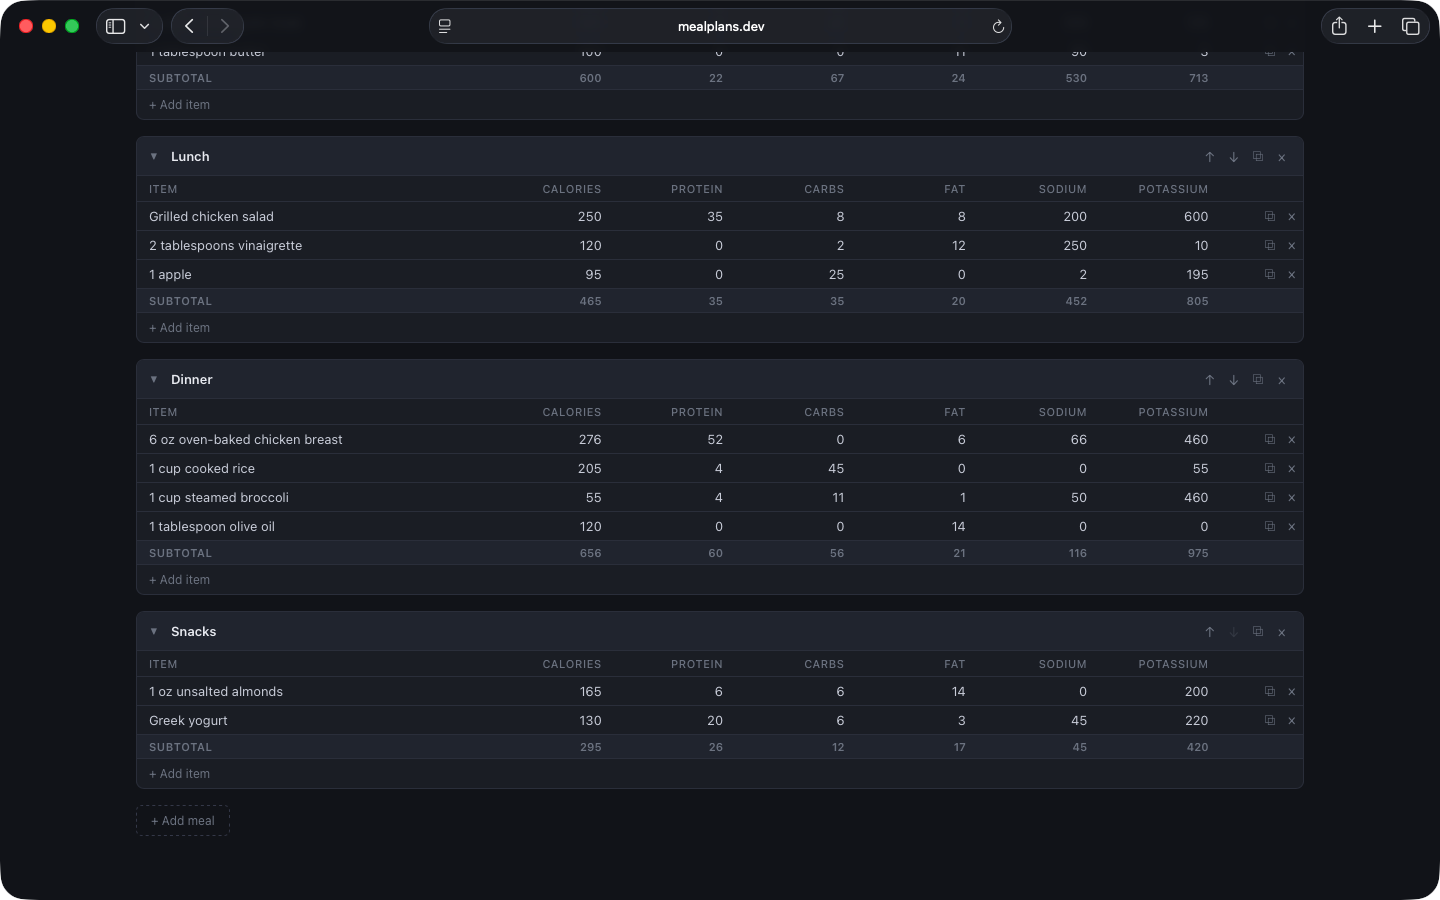Delete the Lunch meal section
Screen dimensions: 1440x900
(1281, 157)
